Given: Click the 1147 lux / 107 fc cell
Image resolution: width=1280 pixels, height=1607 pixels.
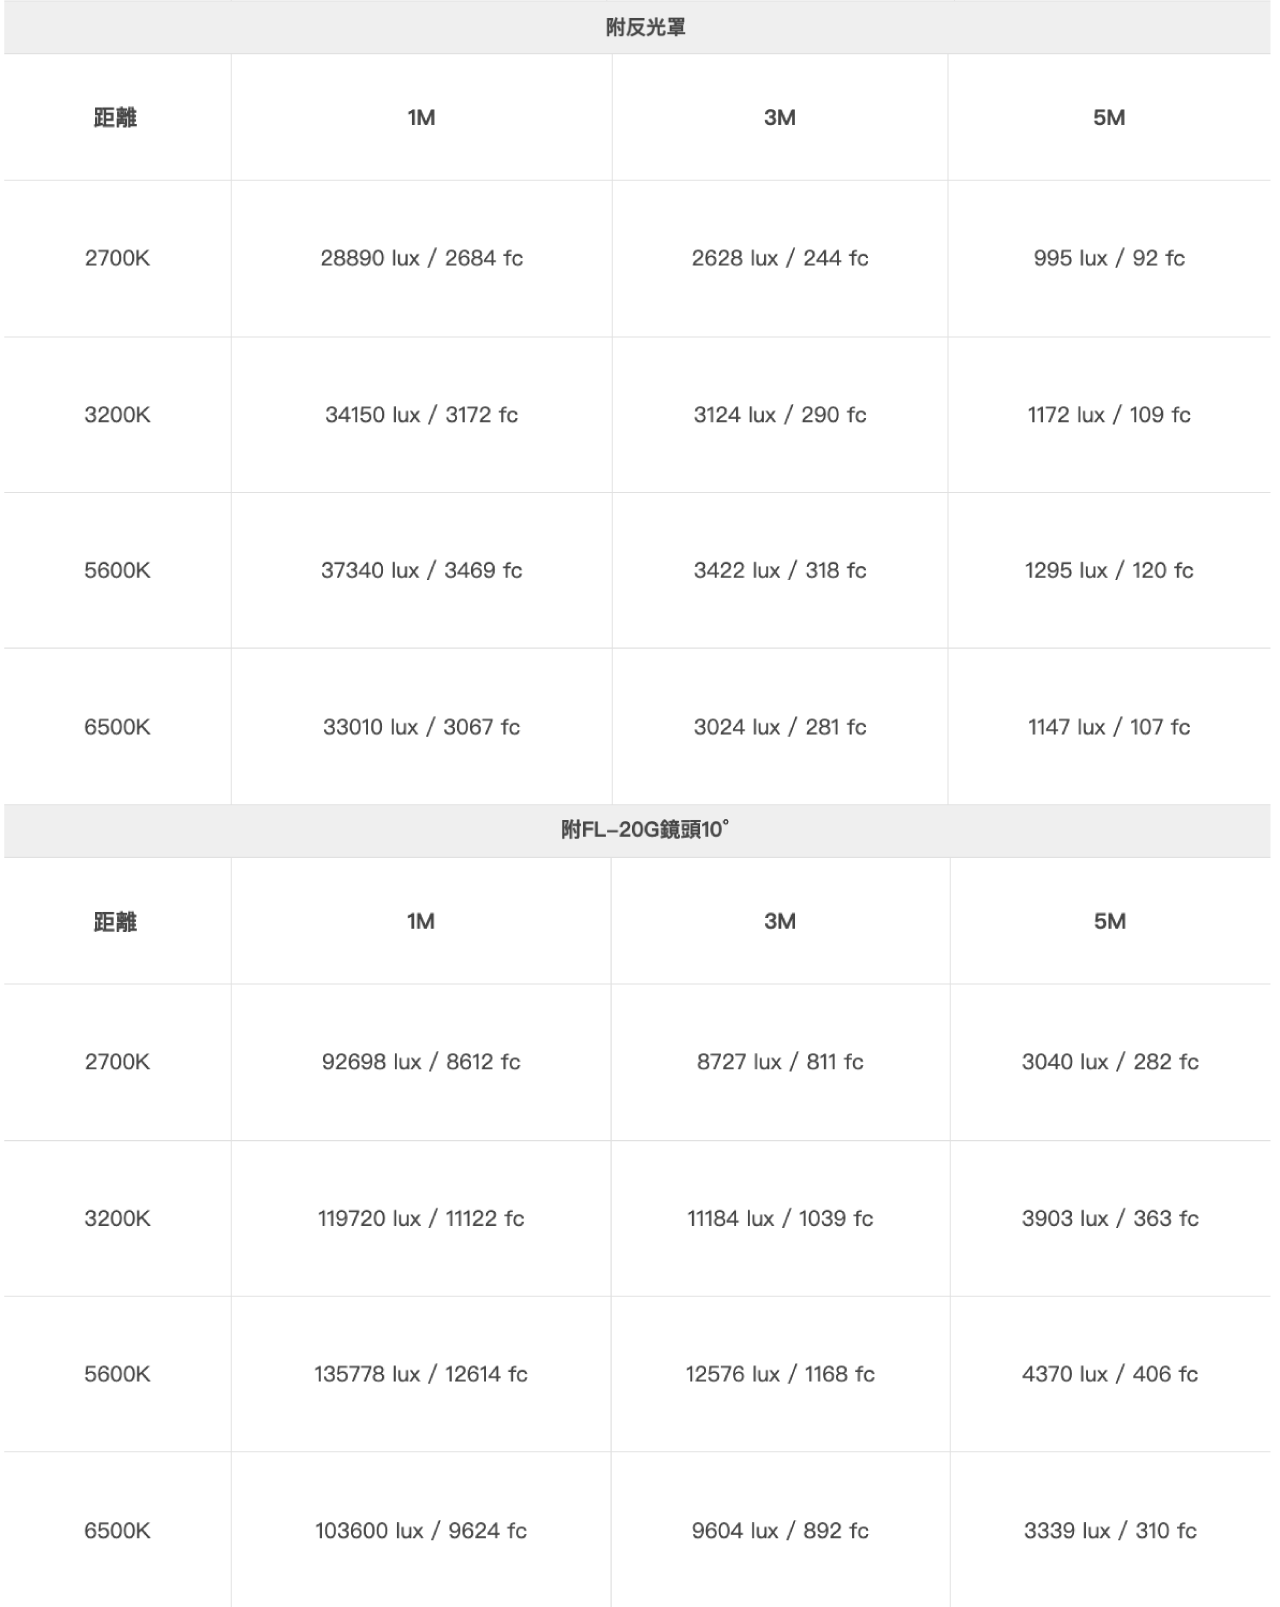Looking at the screenshot, I should pyautogui.click(x=1109, y=727).
